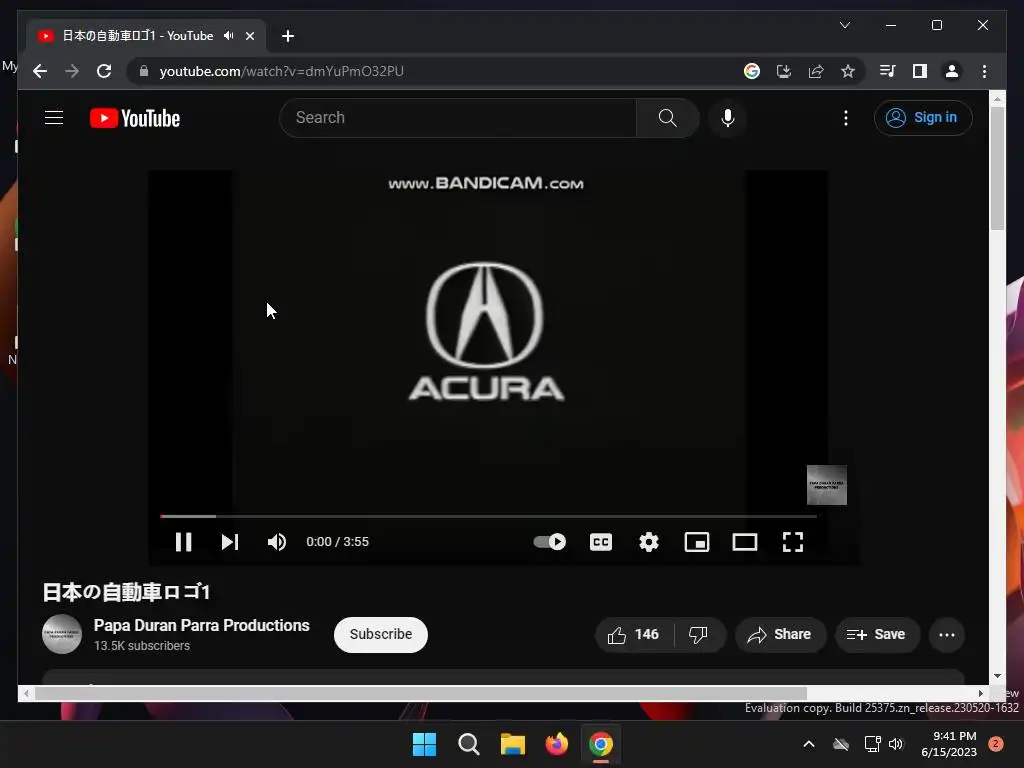
Task: Select the 日本の自動車ロゴ1 YouTube tab
Action: tap(146, 36)
